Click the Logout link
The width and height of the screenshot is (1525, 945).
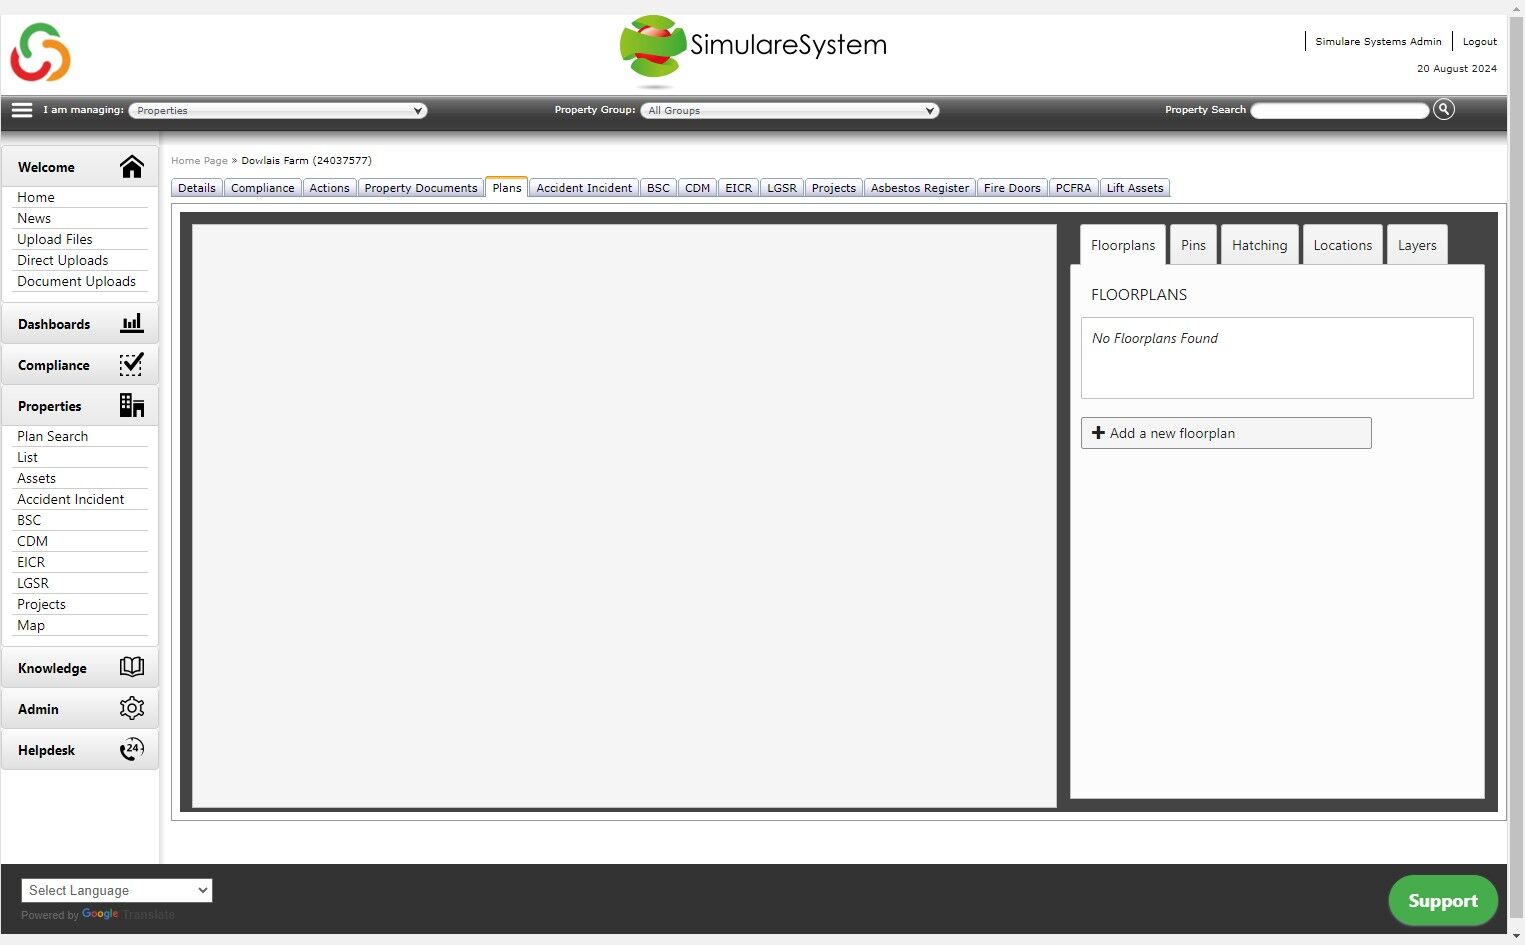click(1479, 42)
